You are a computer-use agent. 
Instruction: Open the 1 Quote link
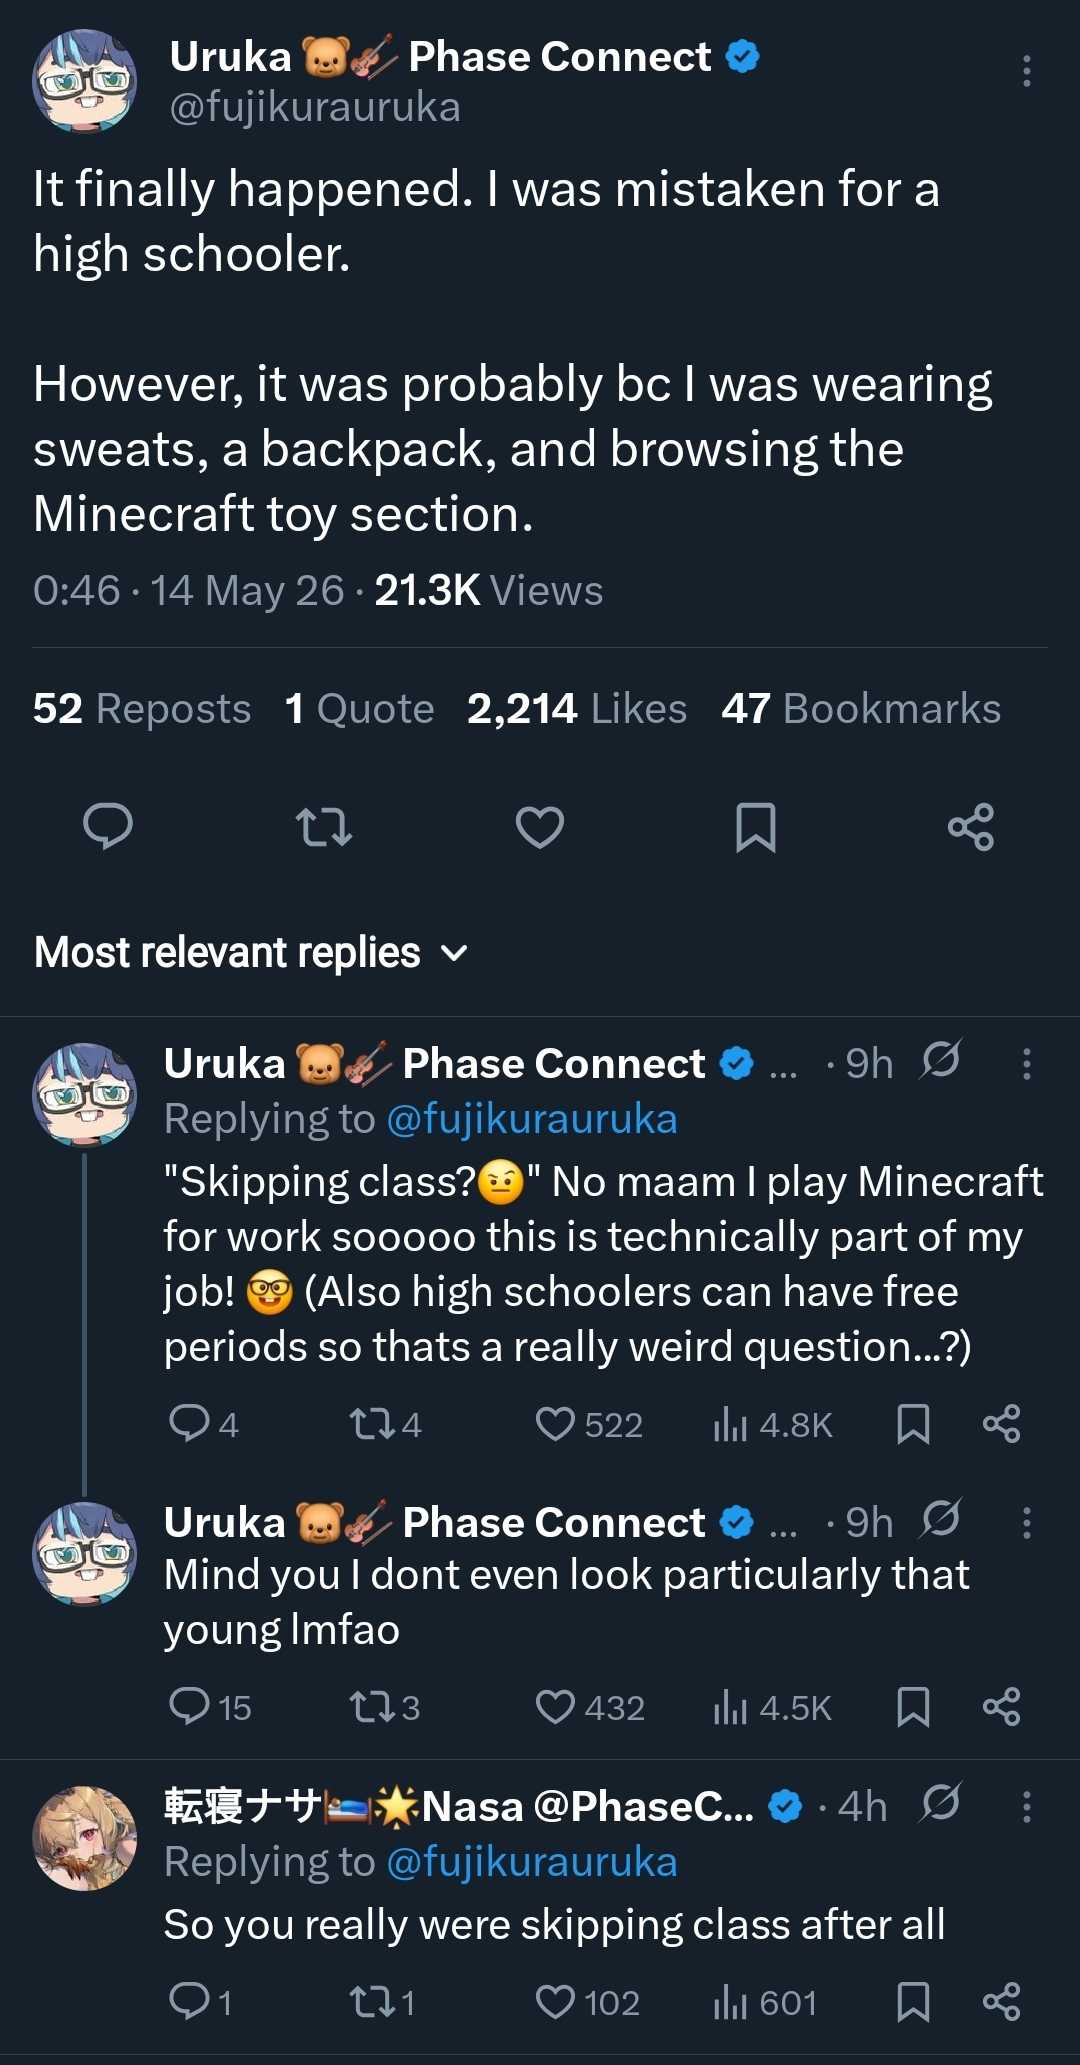click(x=360, y=709)
